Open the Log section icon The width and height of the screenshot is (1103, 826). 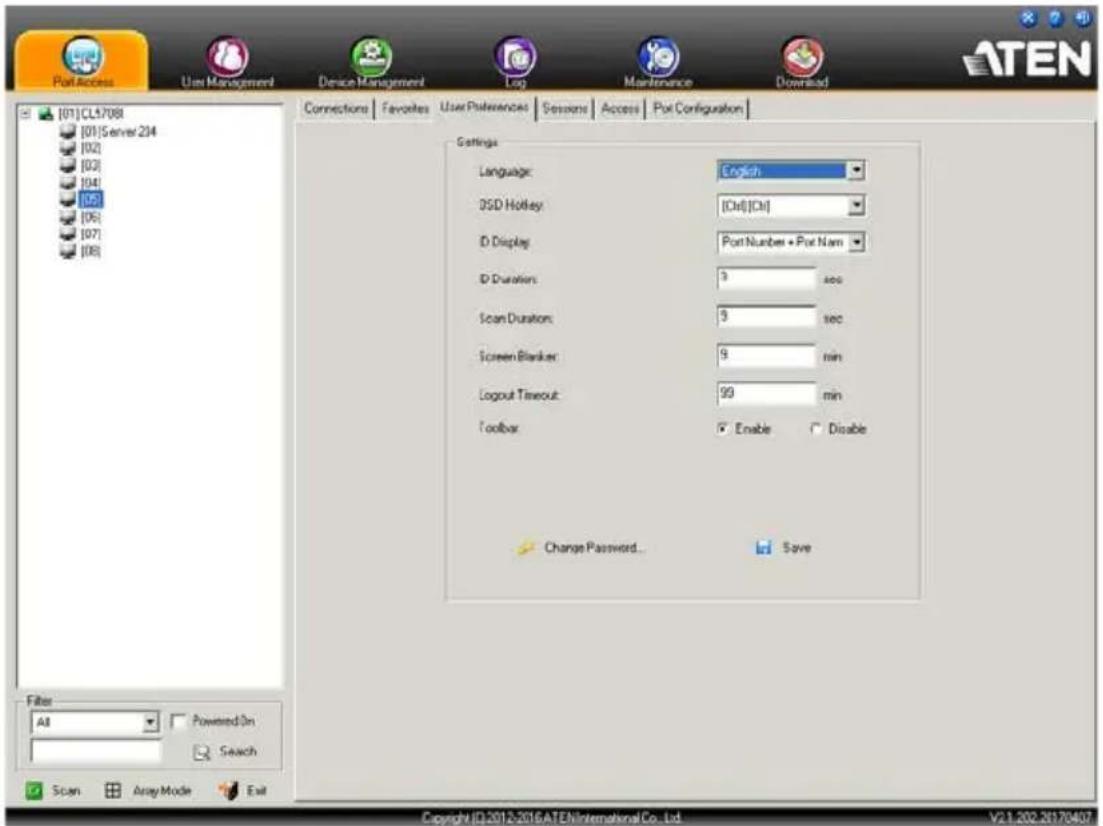pos(515,56)
